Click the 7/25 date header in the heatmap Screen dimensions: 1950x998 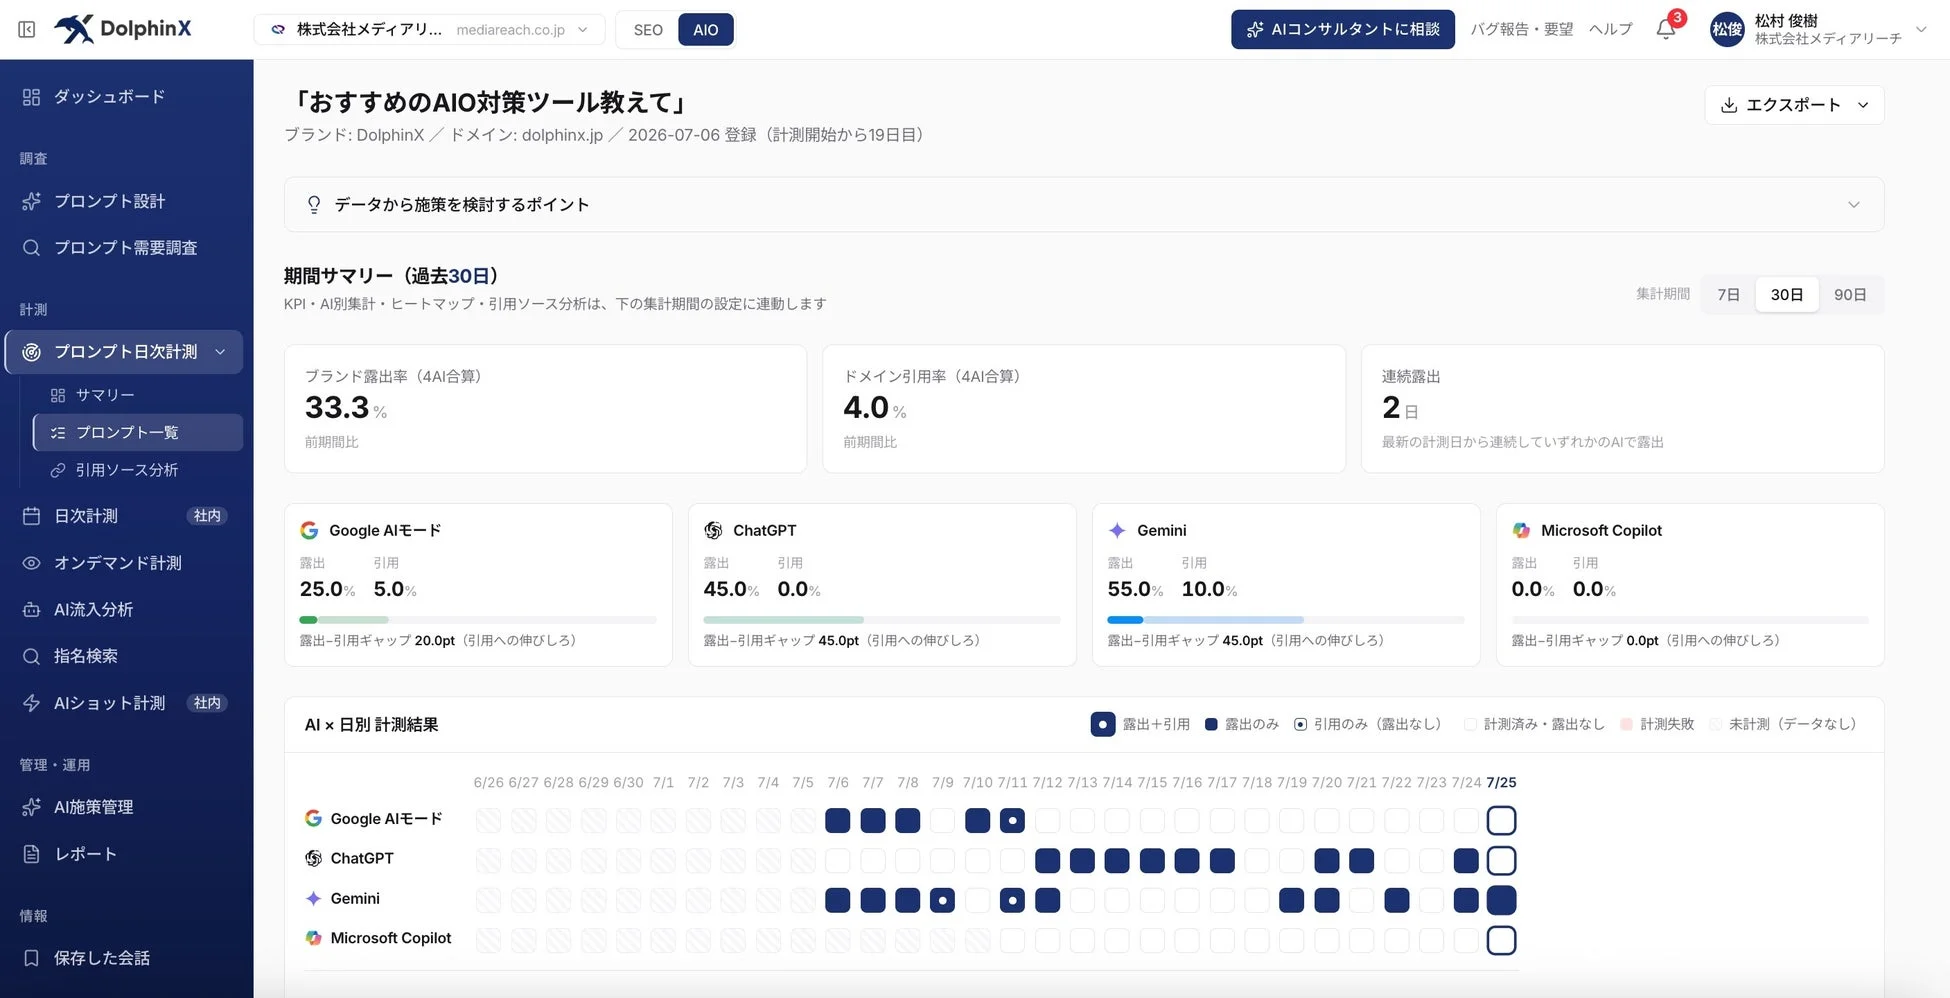1501,783
